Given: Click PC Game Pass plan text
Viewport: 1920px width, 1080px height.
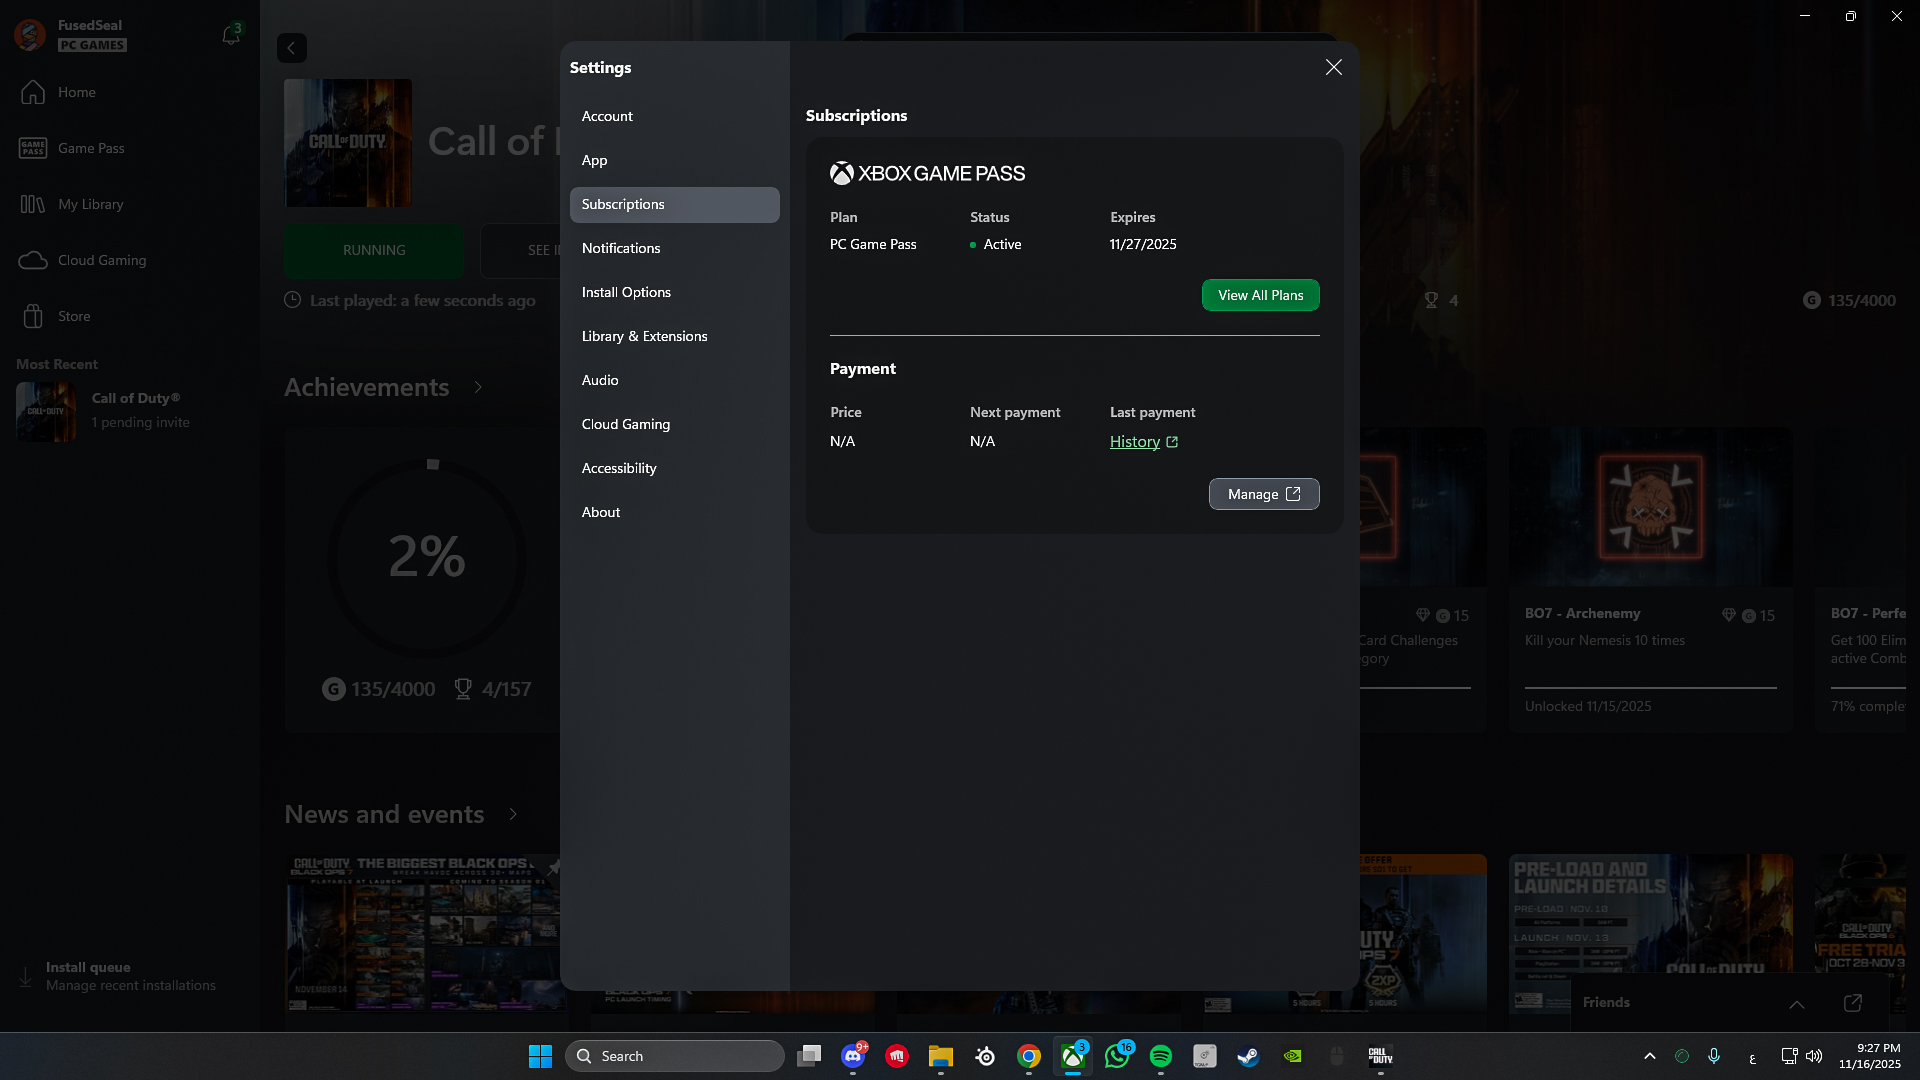Looking at the screenshot, I should pos(873,244).
